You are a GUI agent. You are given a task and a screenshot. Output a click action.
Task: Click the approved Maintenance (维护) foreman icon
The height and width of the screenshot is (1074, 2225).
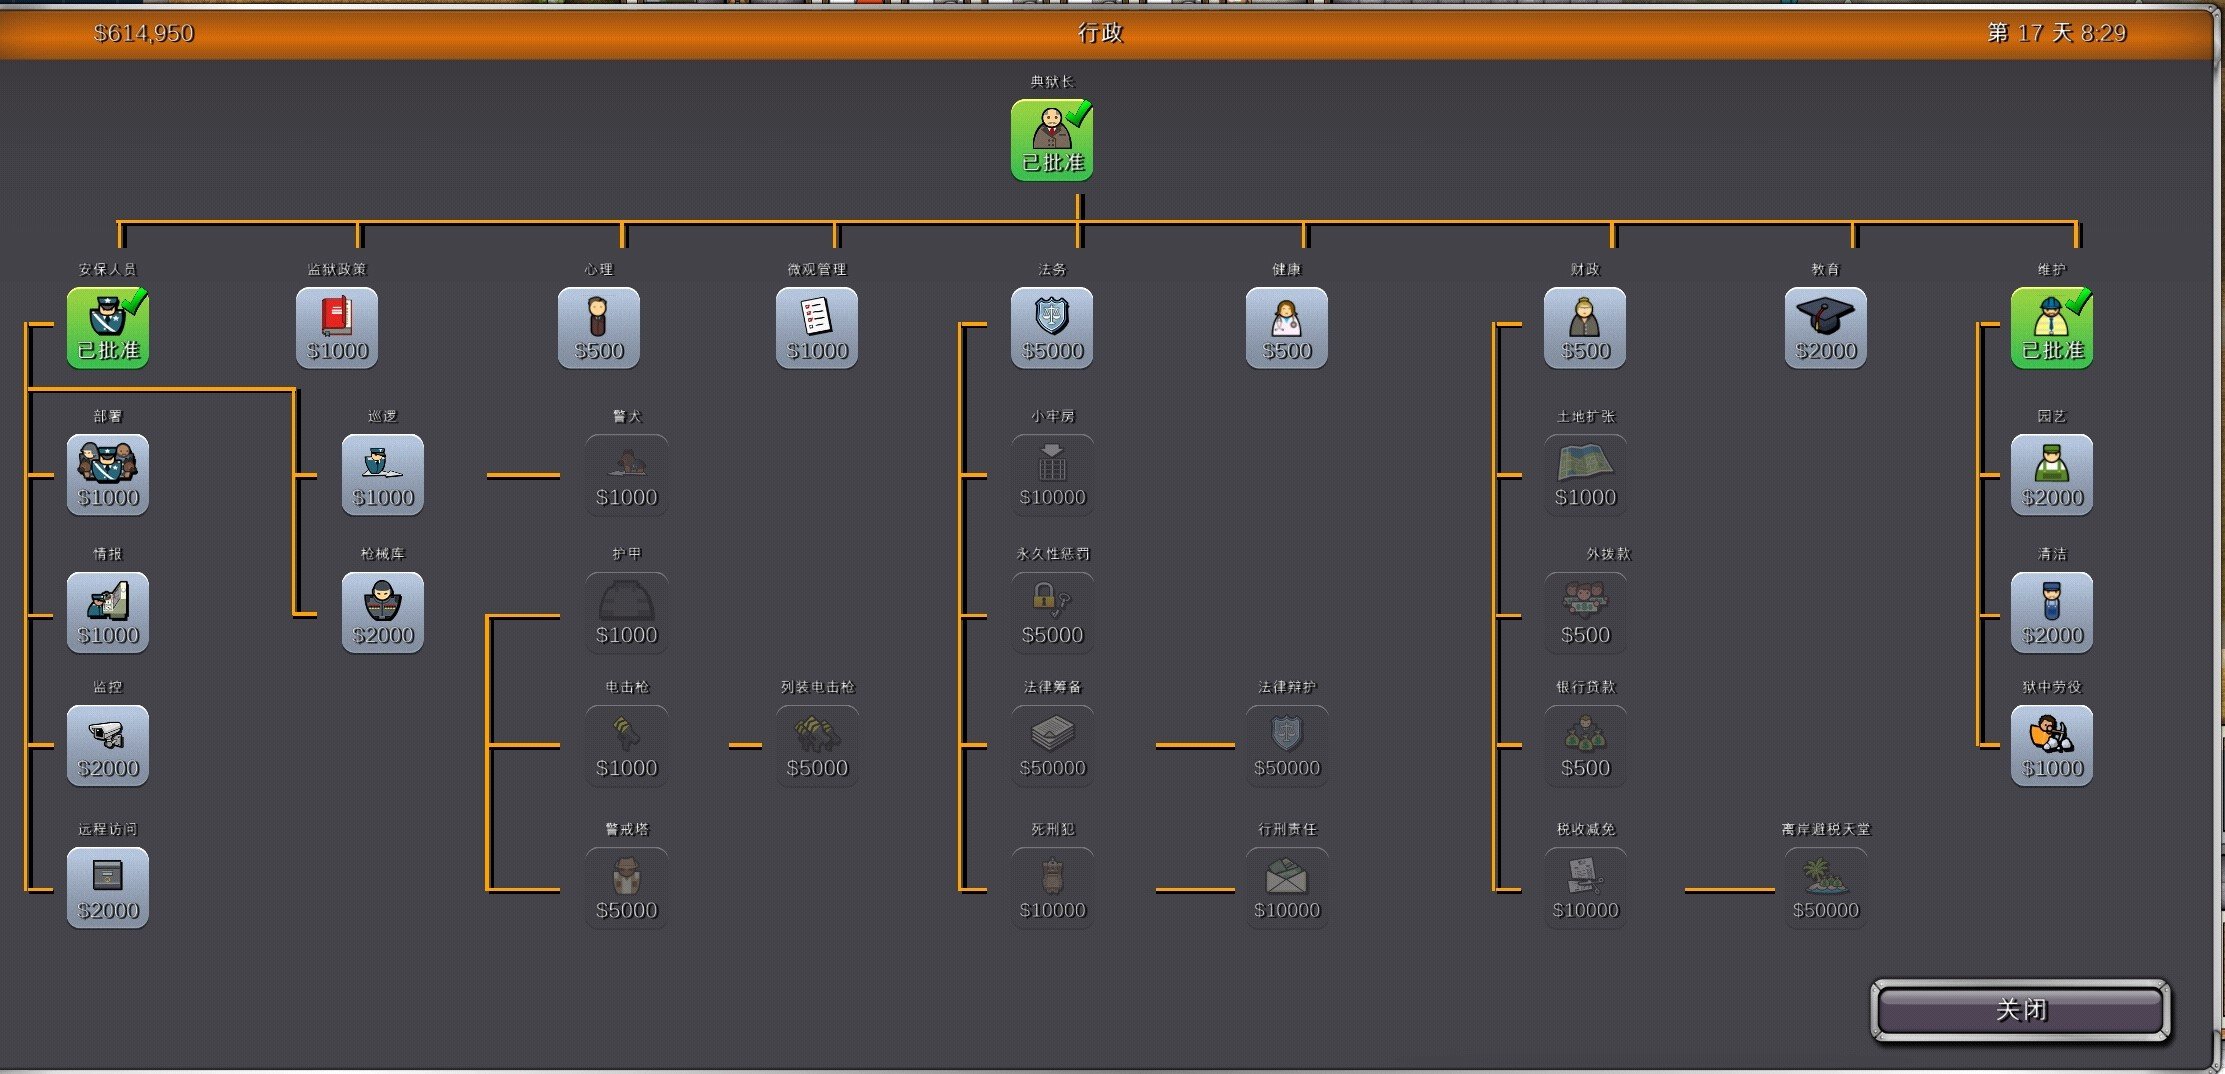2051,328
